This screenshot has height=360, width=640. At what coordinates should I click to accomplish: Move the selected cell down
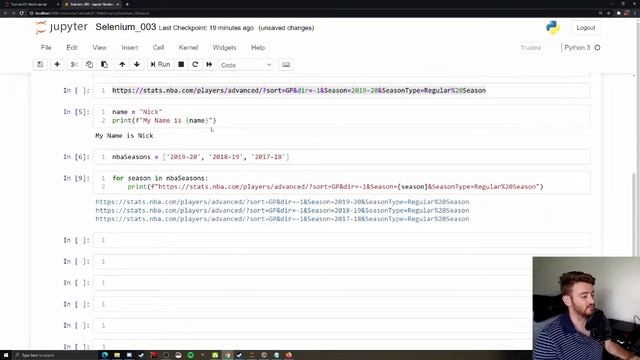click(137, 64)
